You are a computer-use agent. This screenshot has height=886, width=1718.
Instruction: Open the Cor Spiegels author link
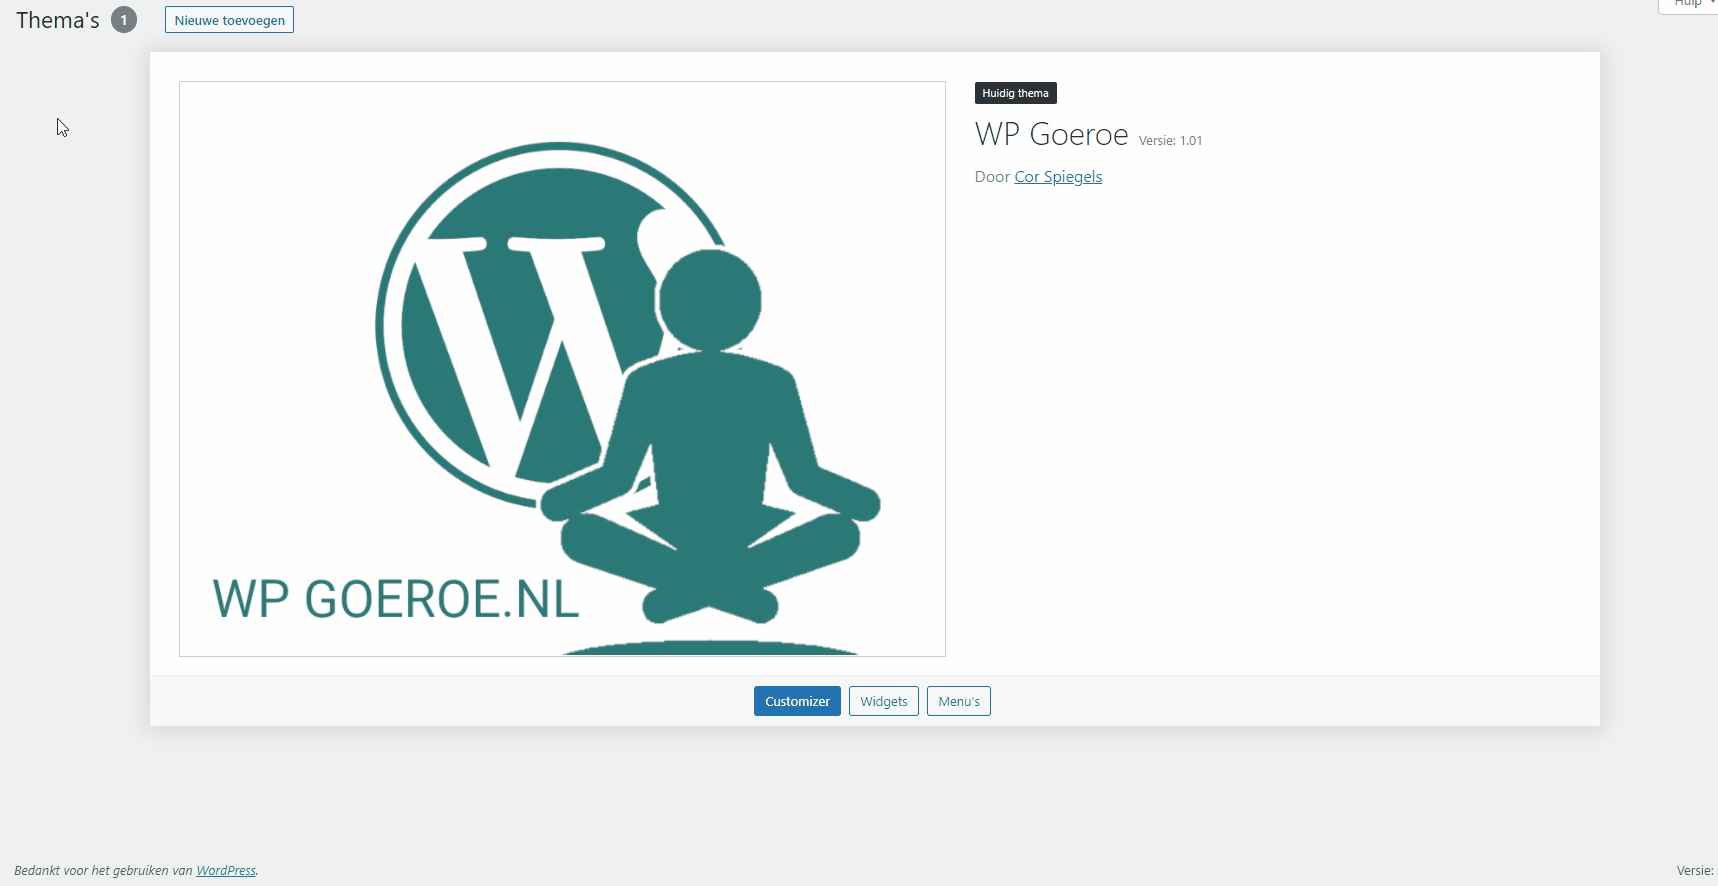[x=1057, y=177]
